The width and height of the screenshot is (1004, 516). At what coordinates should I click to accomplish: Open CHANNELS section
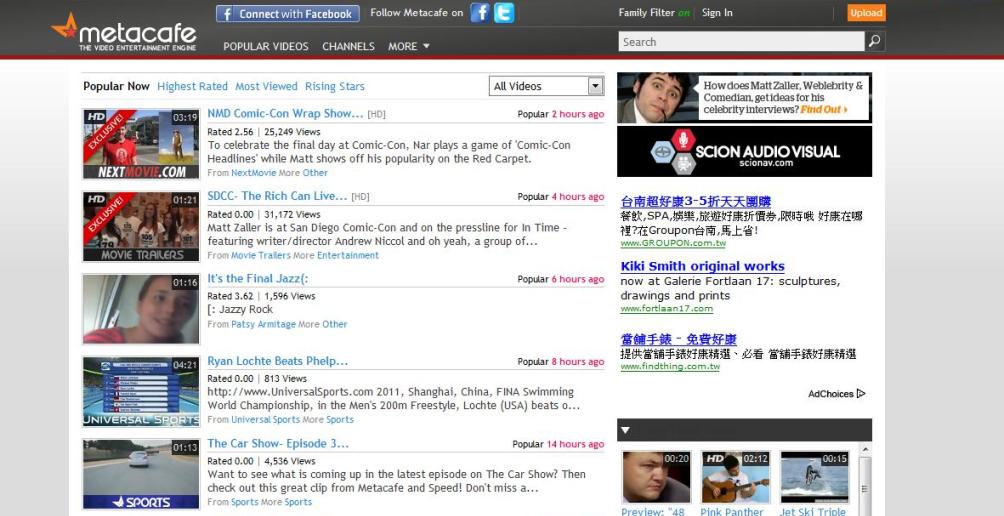point(348,46)
